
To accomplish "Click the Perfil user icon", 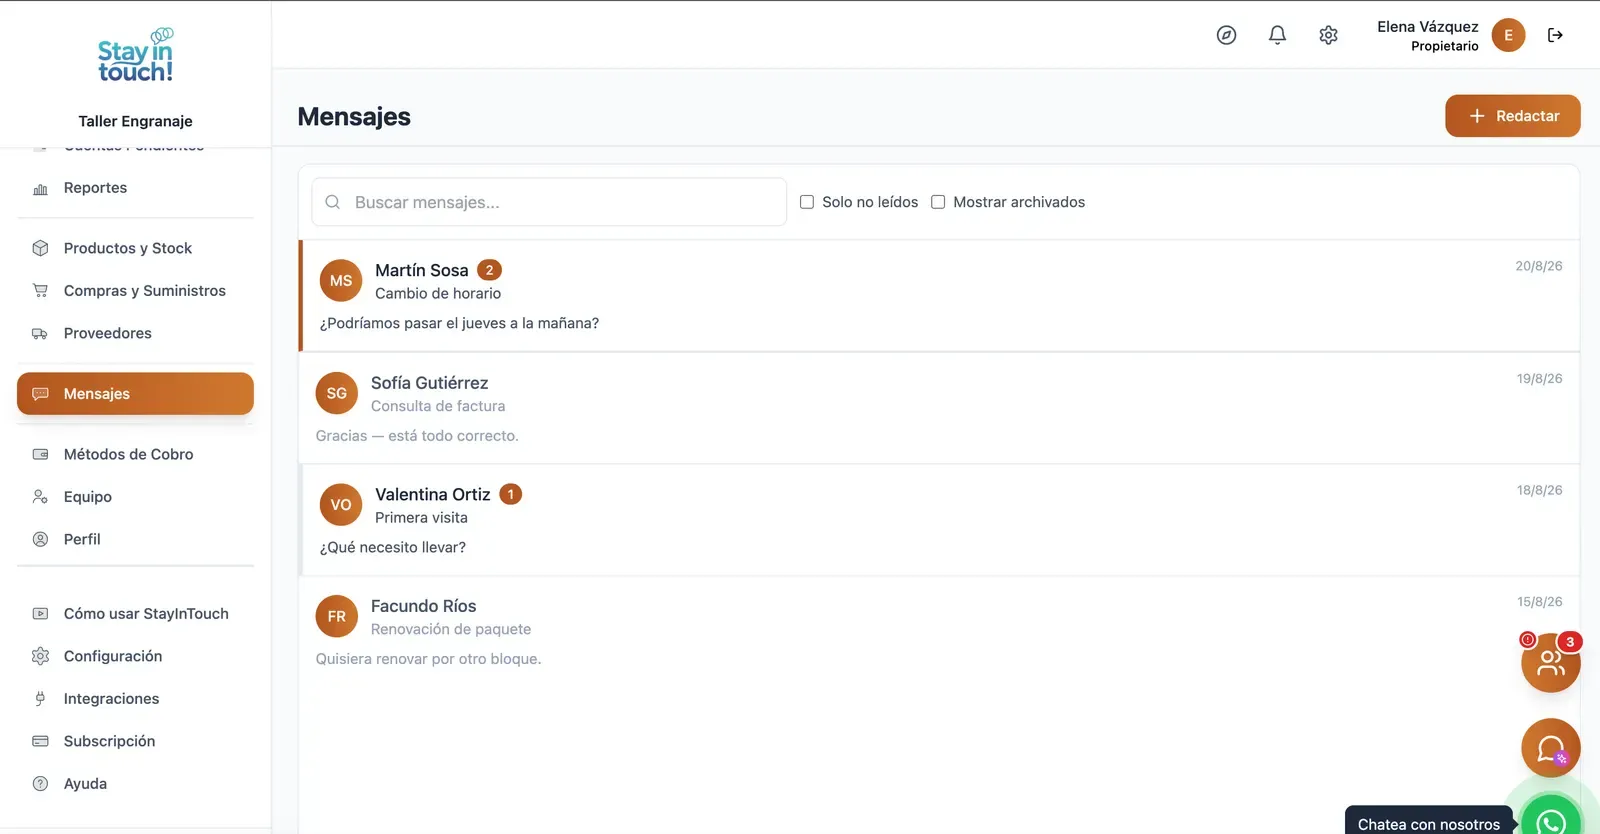I will 40,539.
